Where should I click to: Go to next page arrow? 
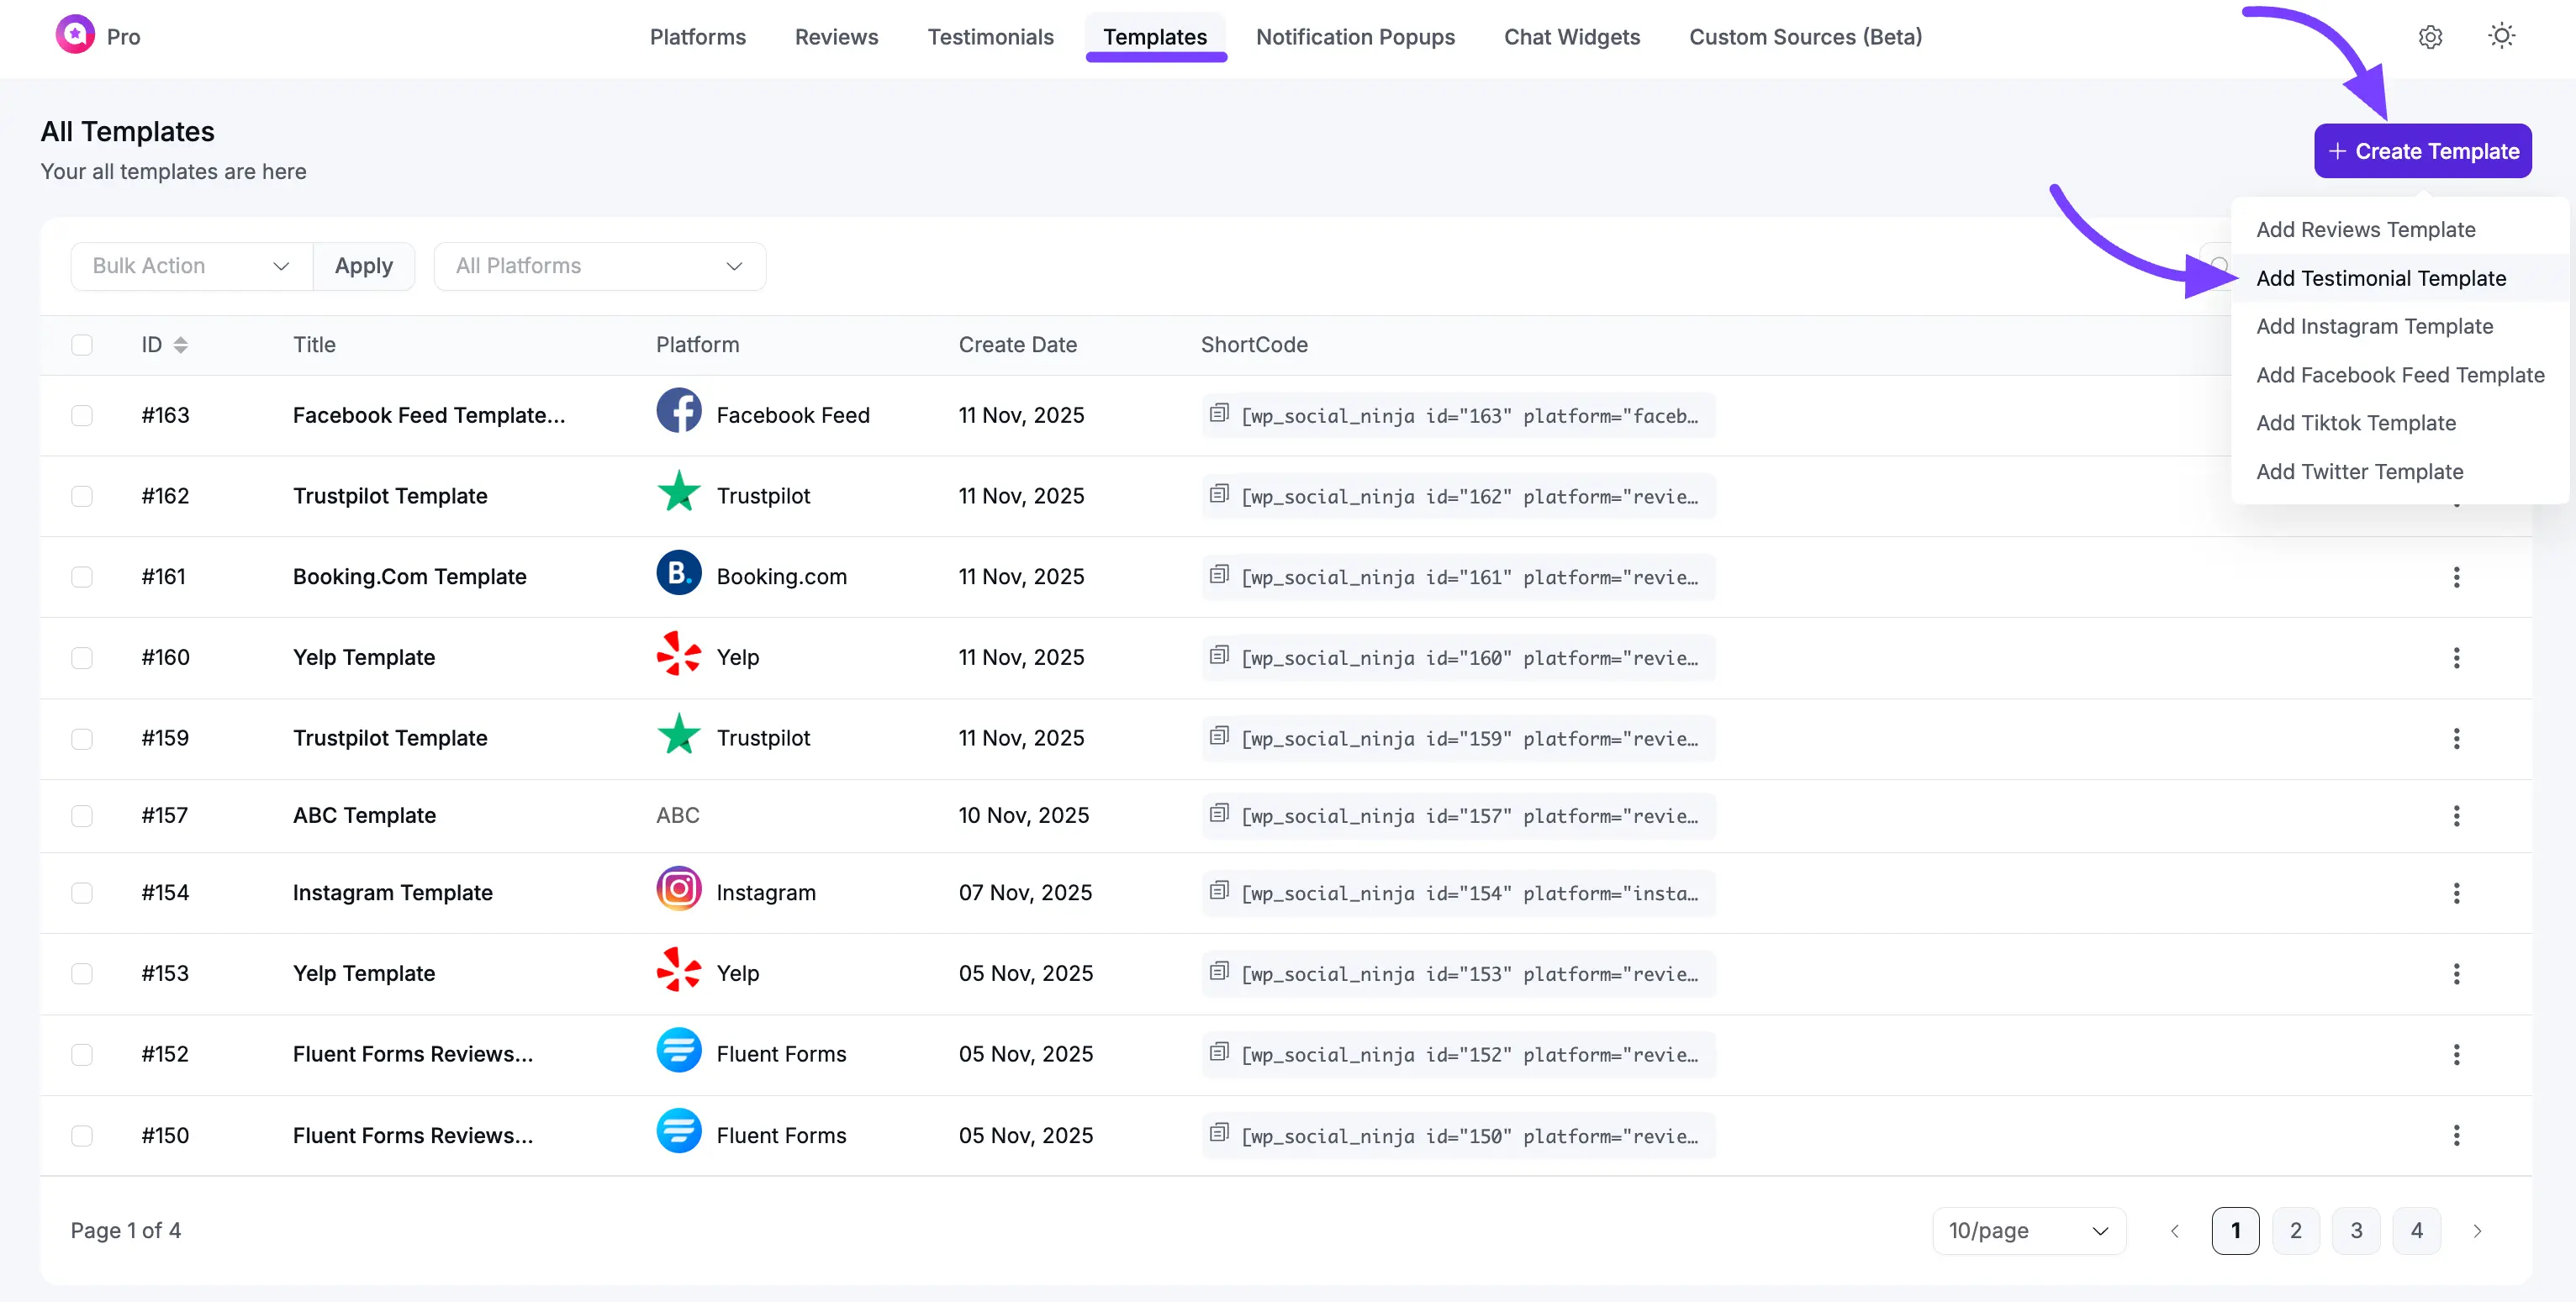(x=2477, y=1231)
